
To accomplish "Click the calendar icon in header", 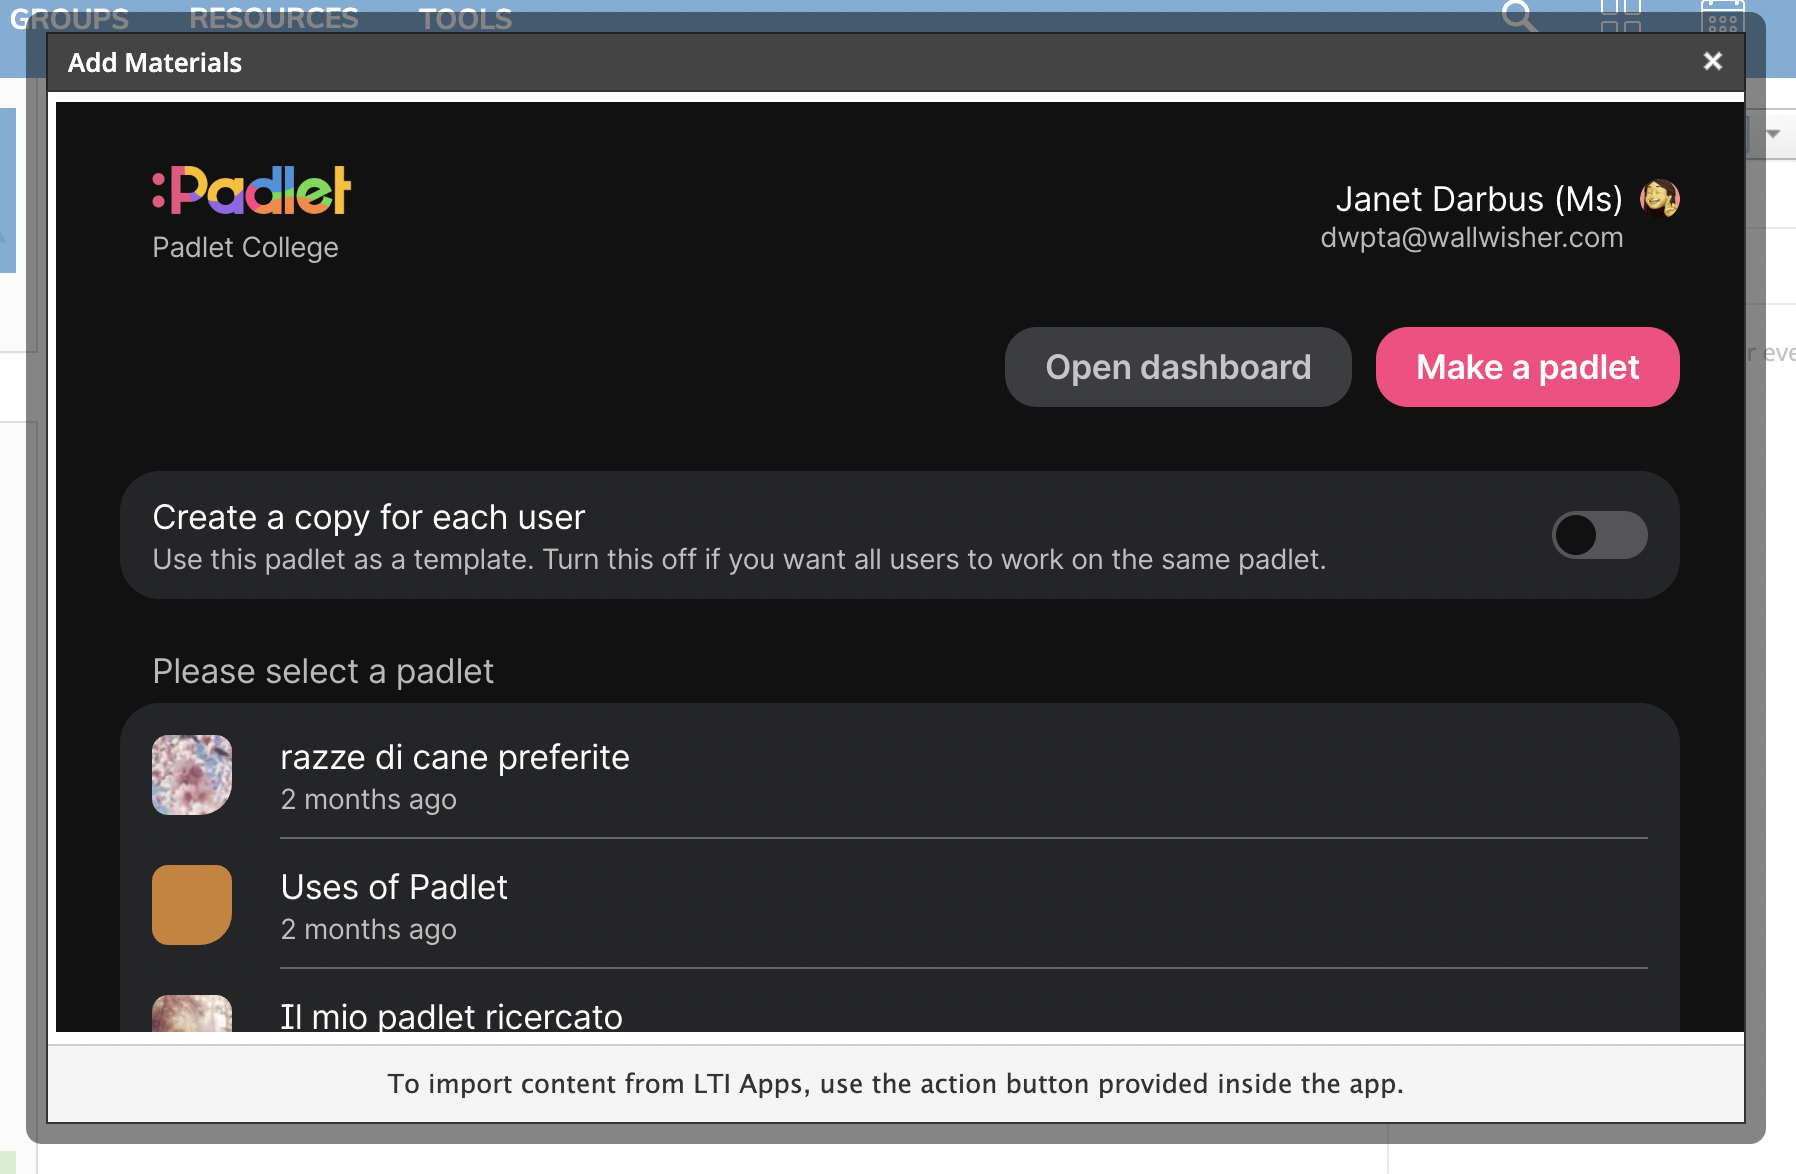I will 1722,15.
